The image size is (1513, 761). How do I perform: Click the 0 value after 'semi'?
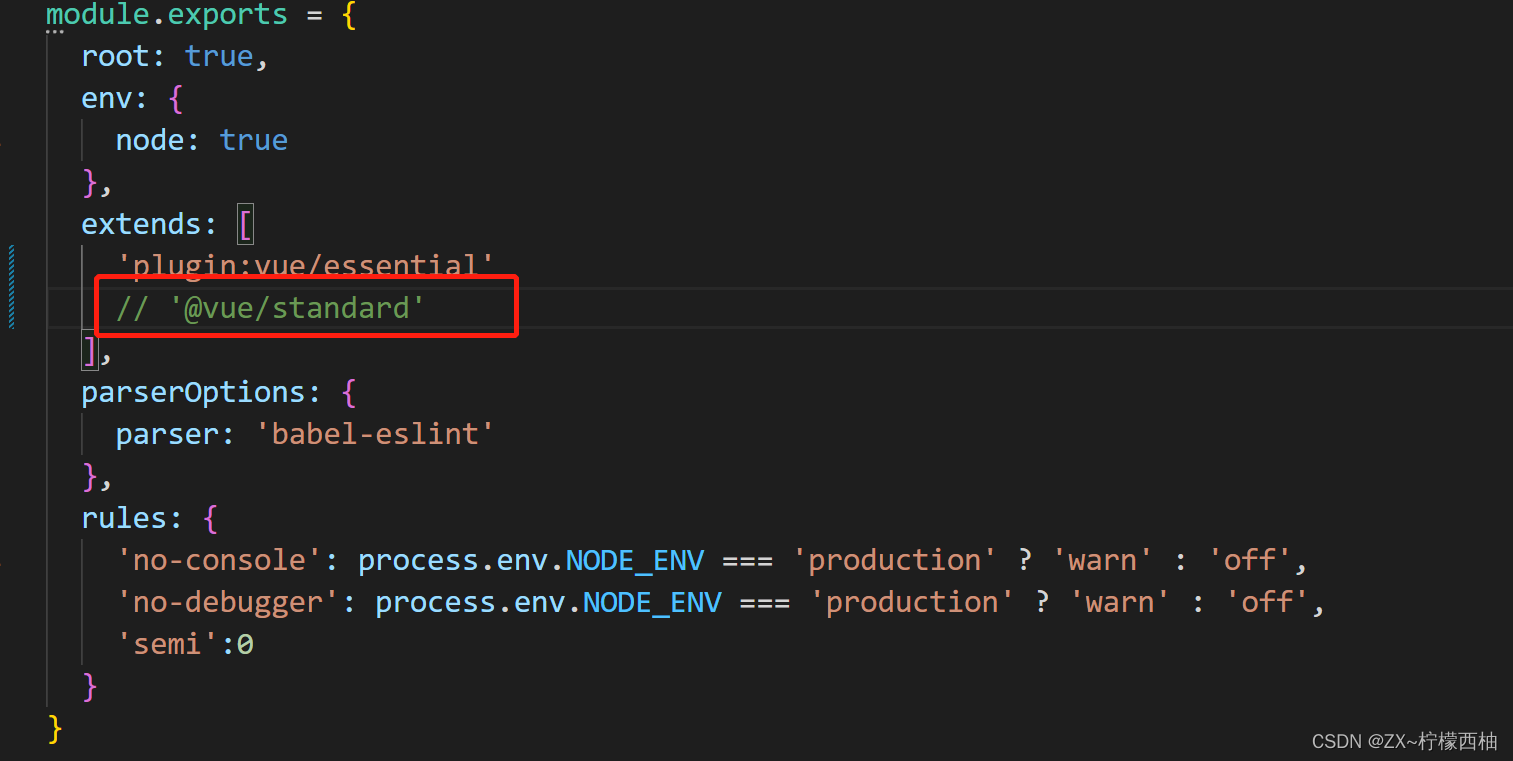(245, 645)
